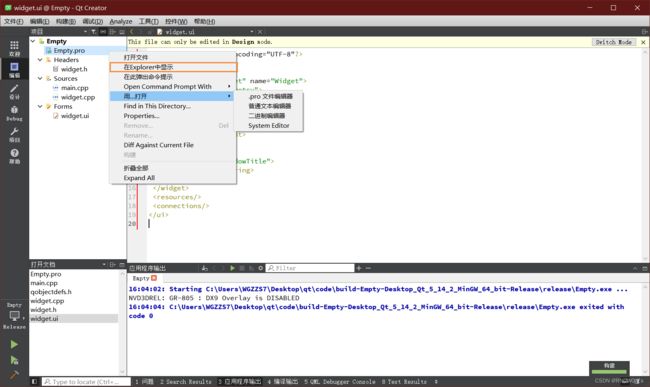
Task: Click the project tree filter funnel icon
Action: click(94, 31)
